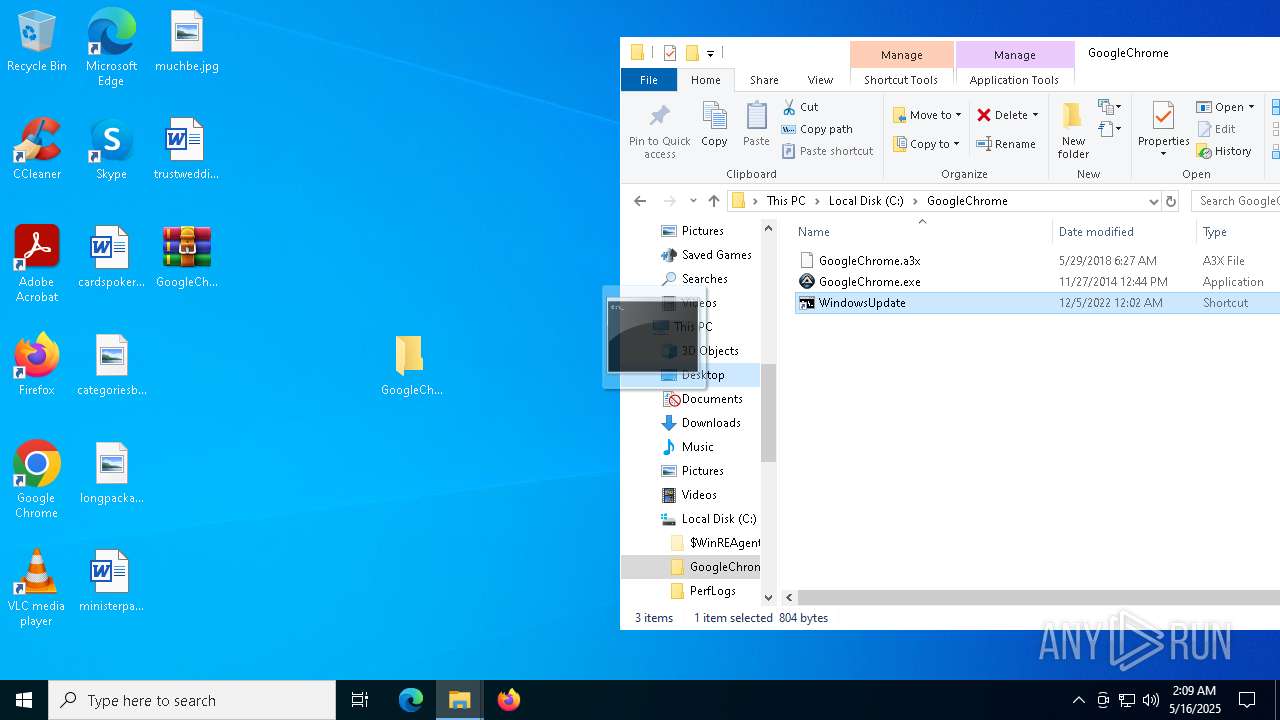
Task: Open Properties from the ribbon
Action: coord(1163,130)
